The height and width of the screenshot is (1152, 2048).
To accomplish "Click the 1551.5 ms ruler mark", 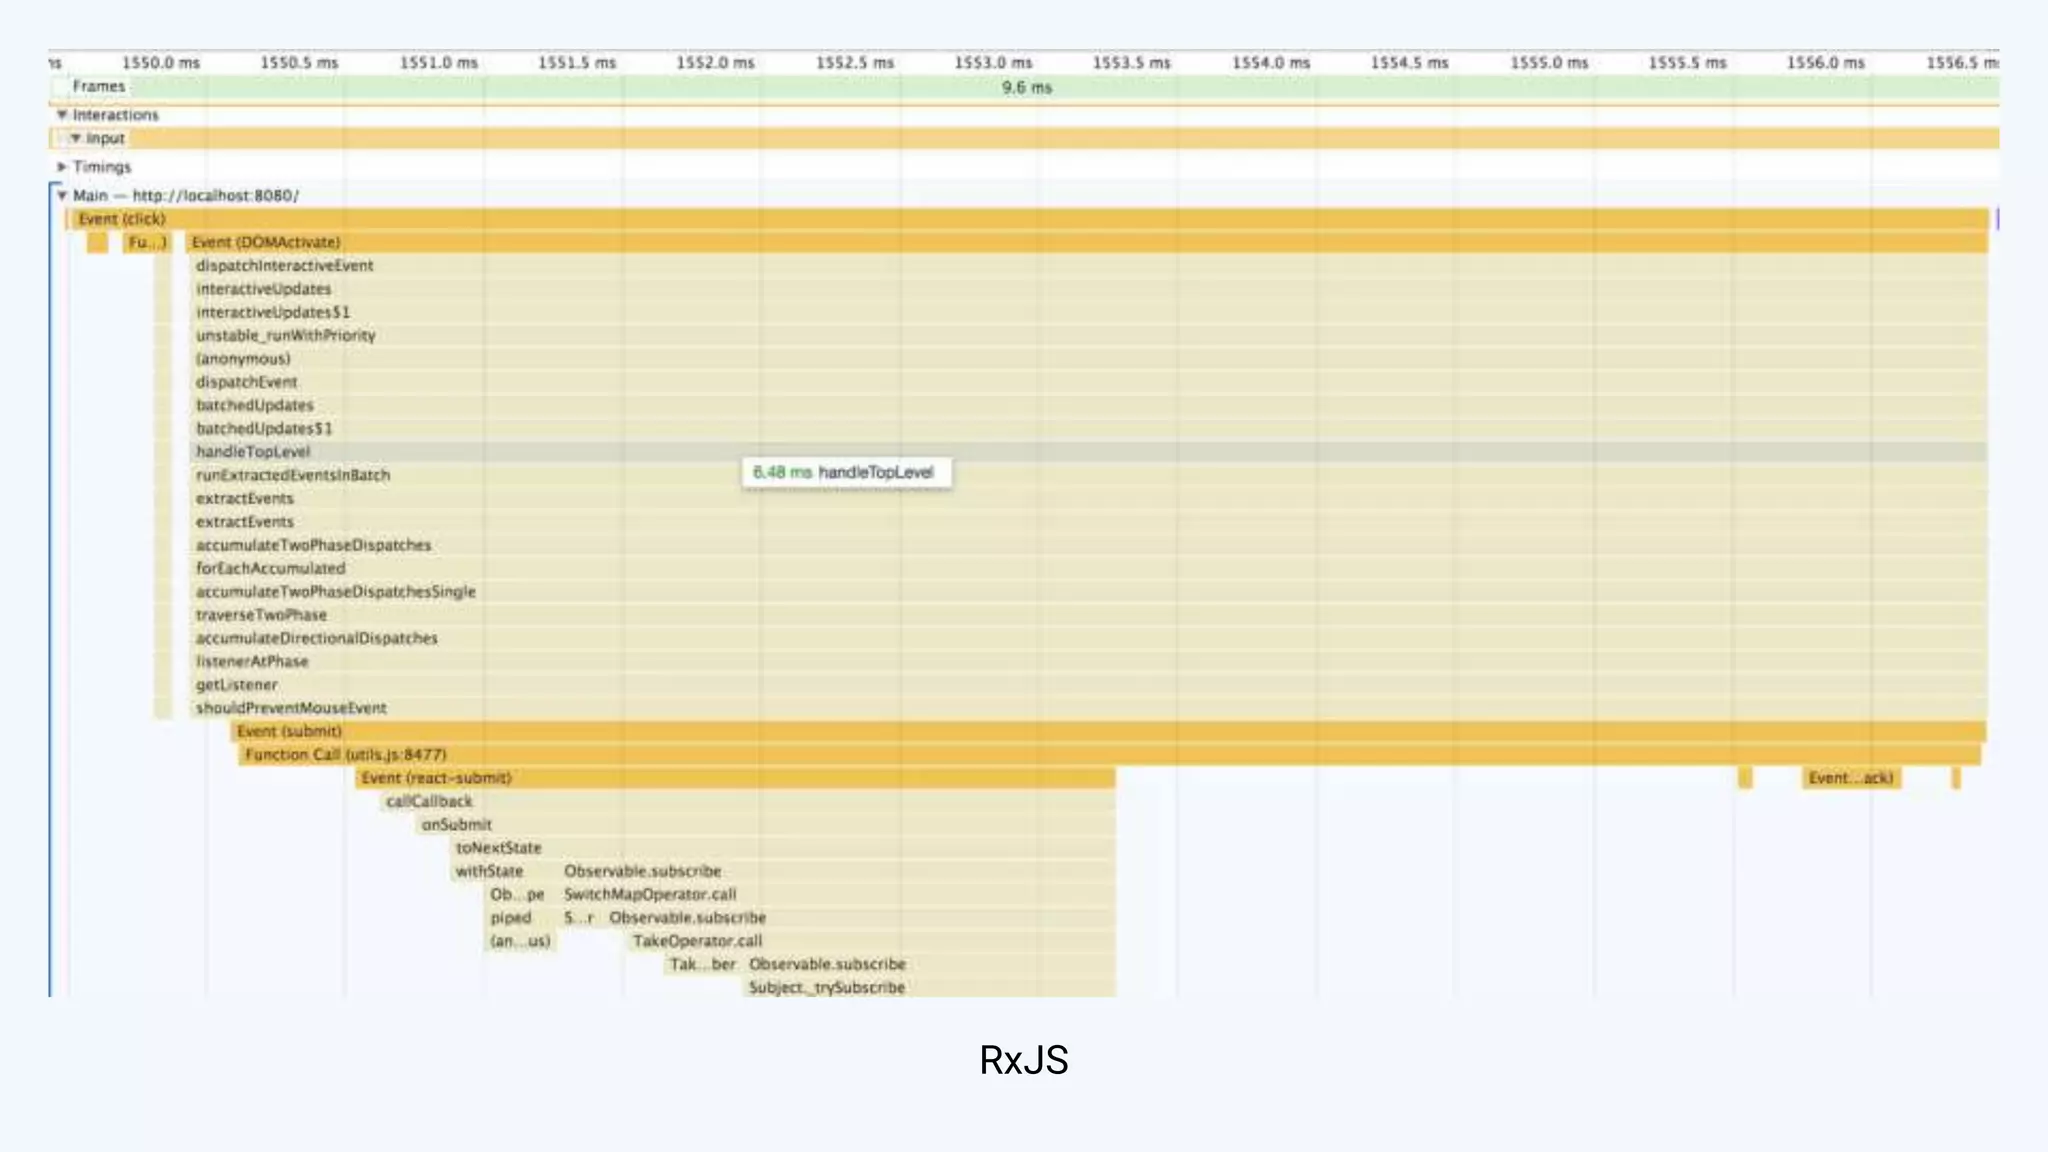I will 577,63.
